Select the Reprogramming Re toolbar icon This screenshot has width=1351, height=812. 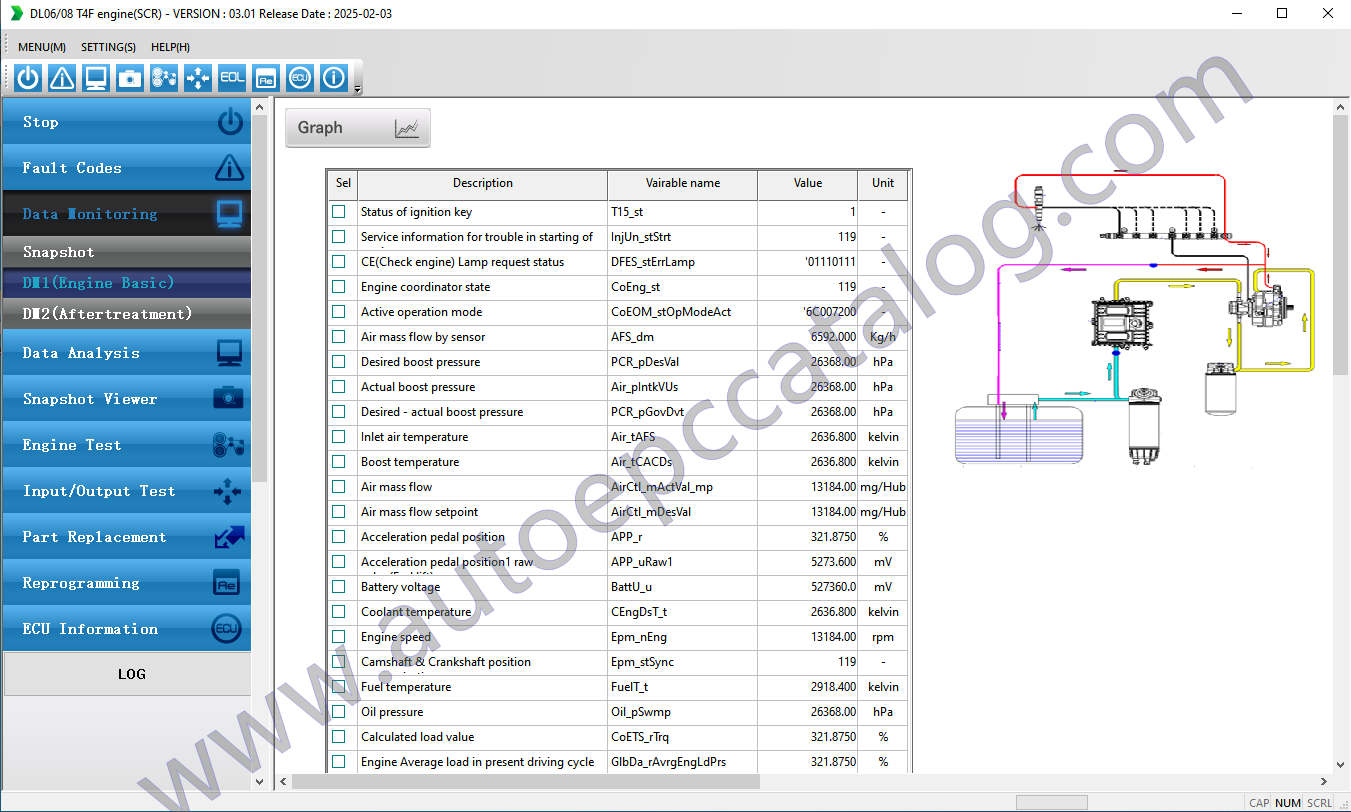point(265,77)
